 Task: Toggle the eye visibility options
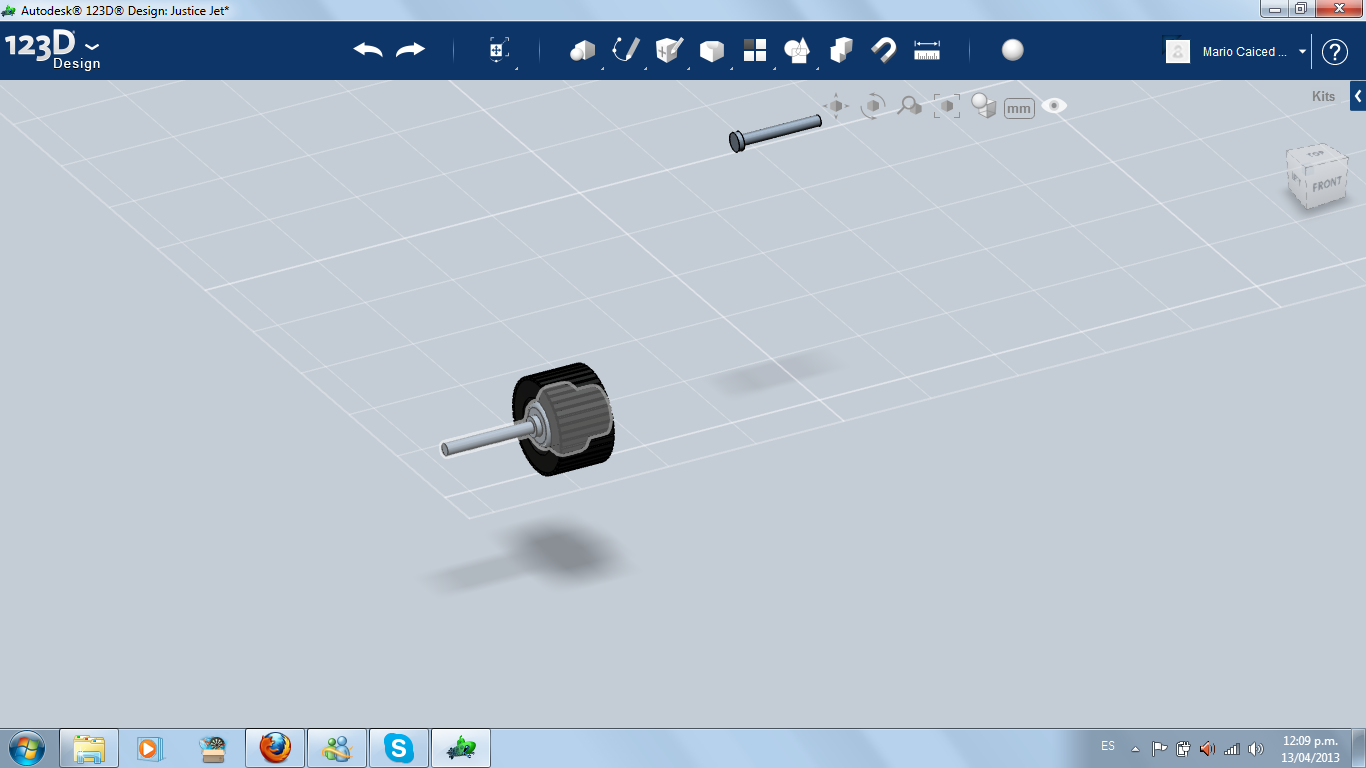tap(1054, 105)
